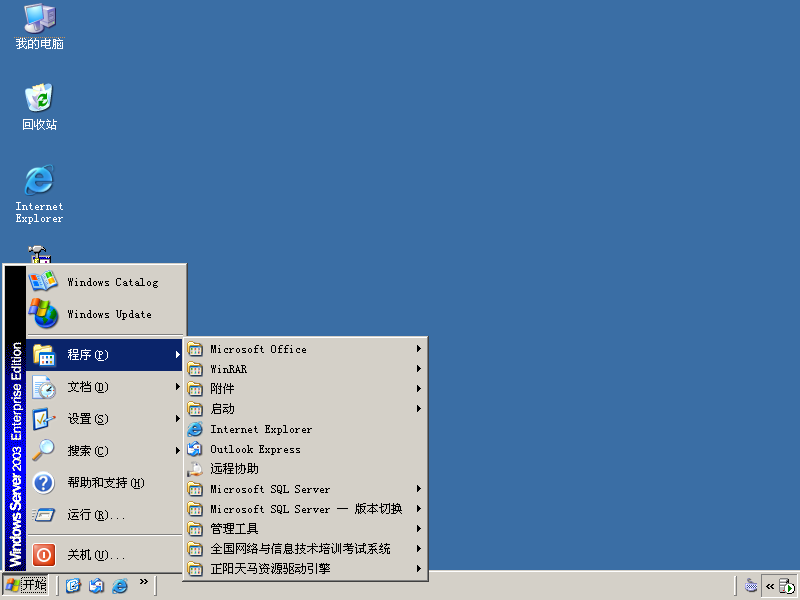Click Outlook Express text in submenu
Viewport: 800px width, 600px height.
click(255, 449)
